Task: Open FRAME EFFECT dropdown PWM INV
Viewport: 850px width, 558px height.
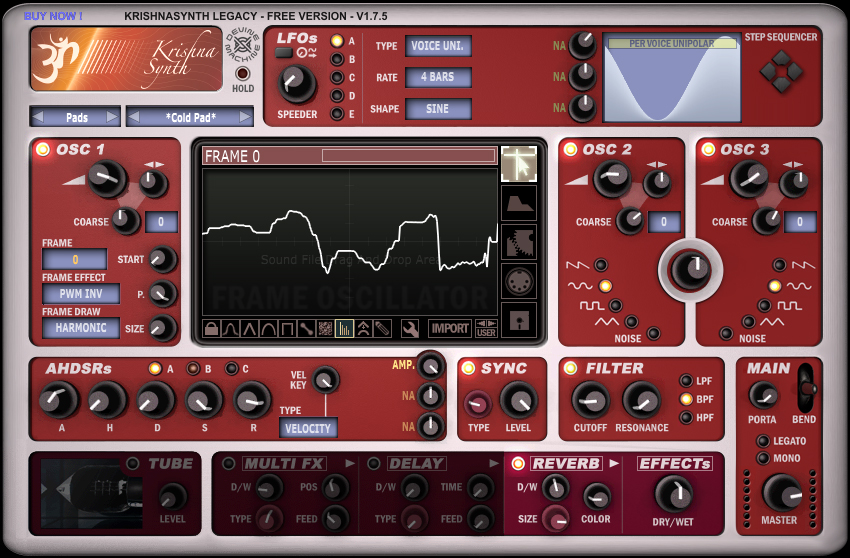Action: [81, 294]
